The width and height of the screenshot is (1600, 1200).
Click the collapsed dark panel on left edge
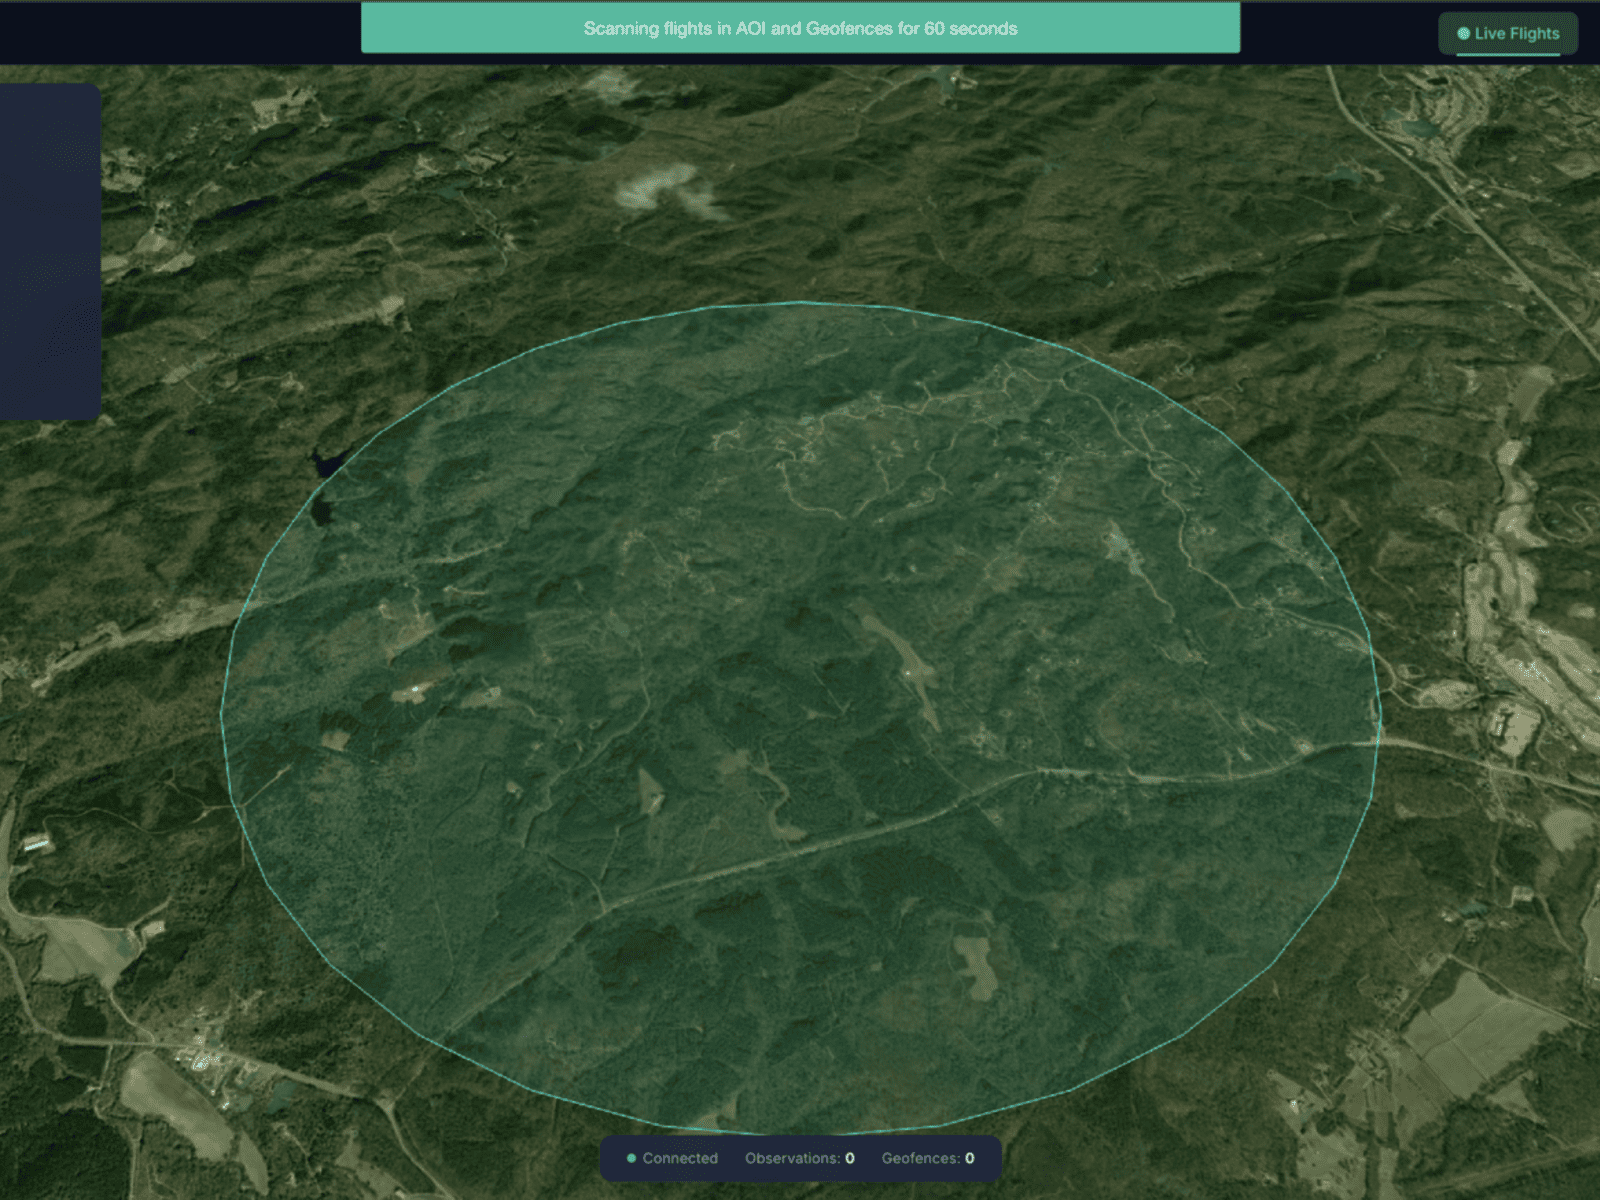pos(50,250)
